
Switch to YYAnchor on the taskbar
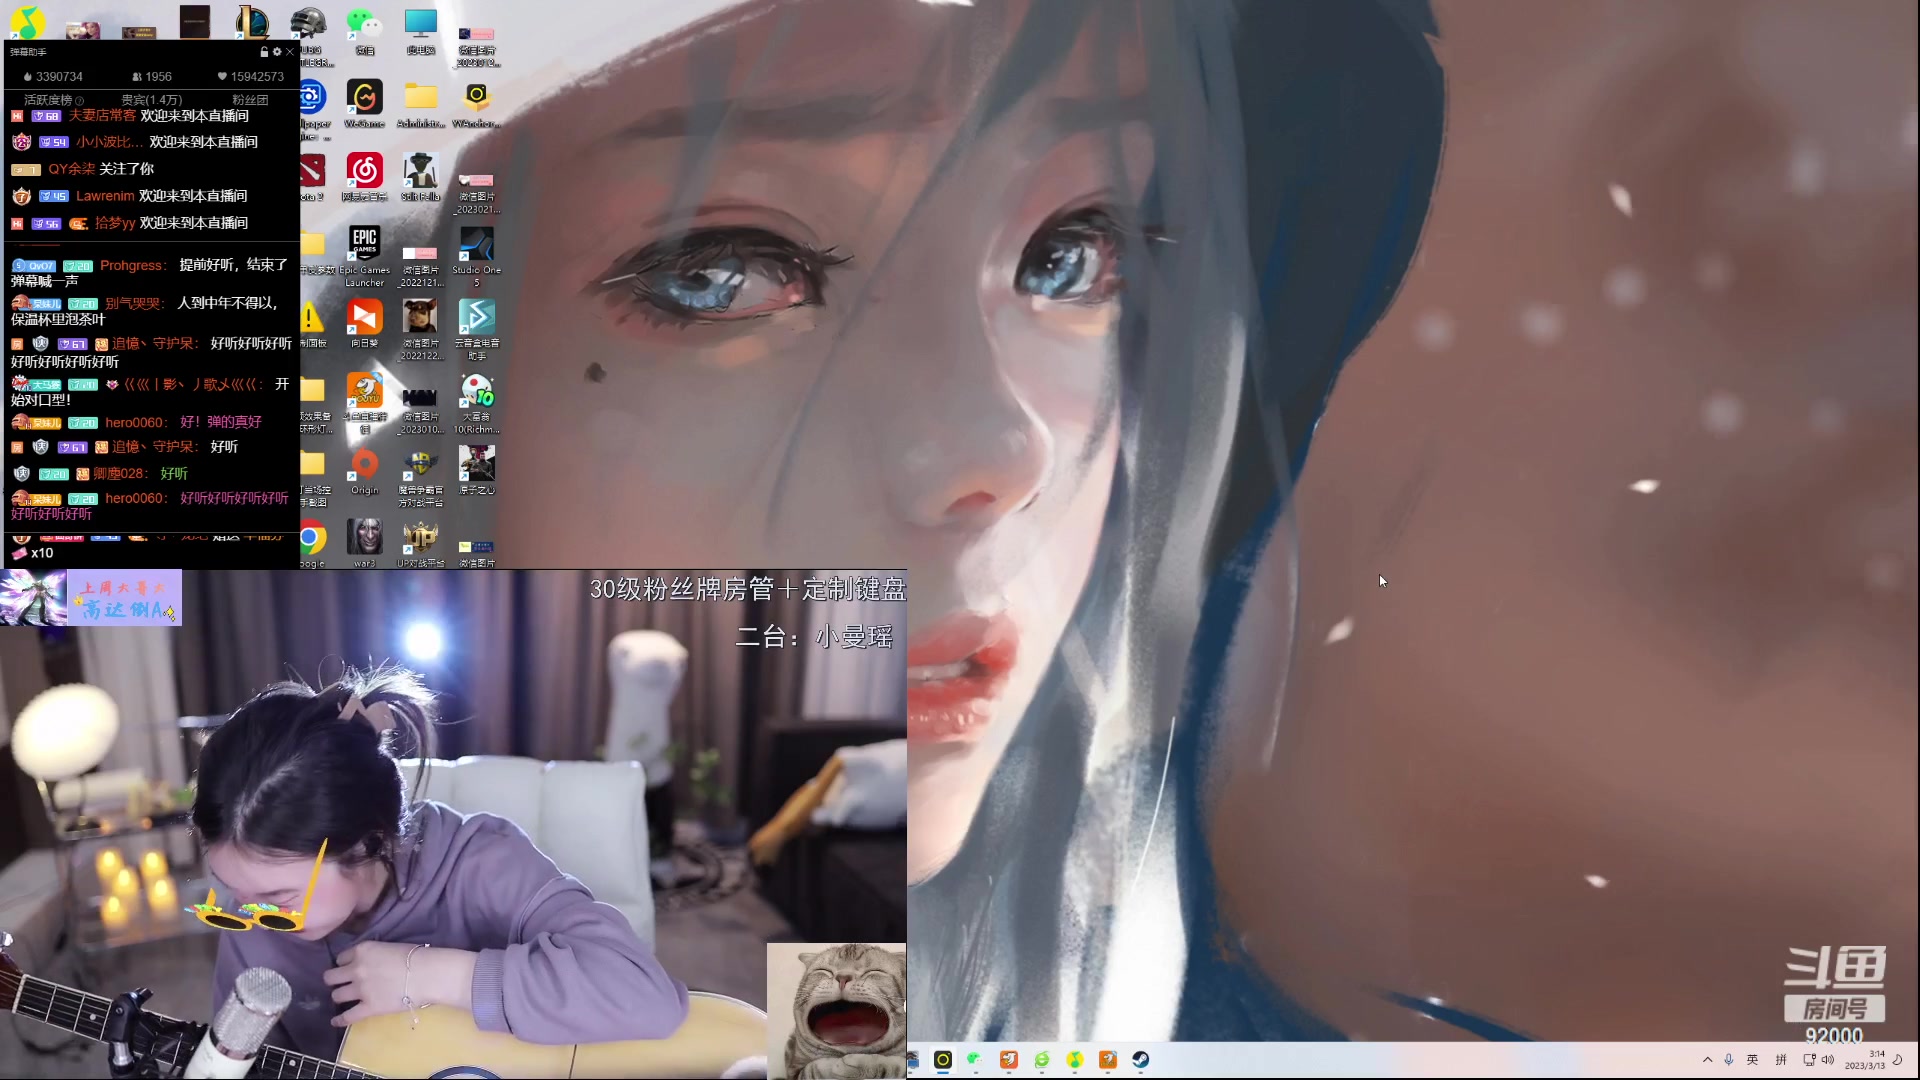click(x=942, y=1060)
